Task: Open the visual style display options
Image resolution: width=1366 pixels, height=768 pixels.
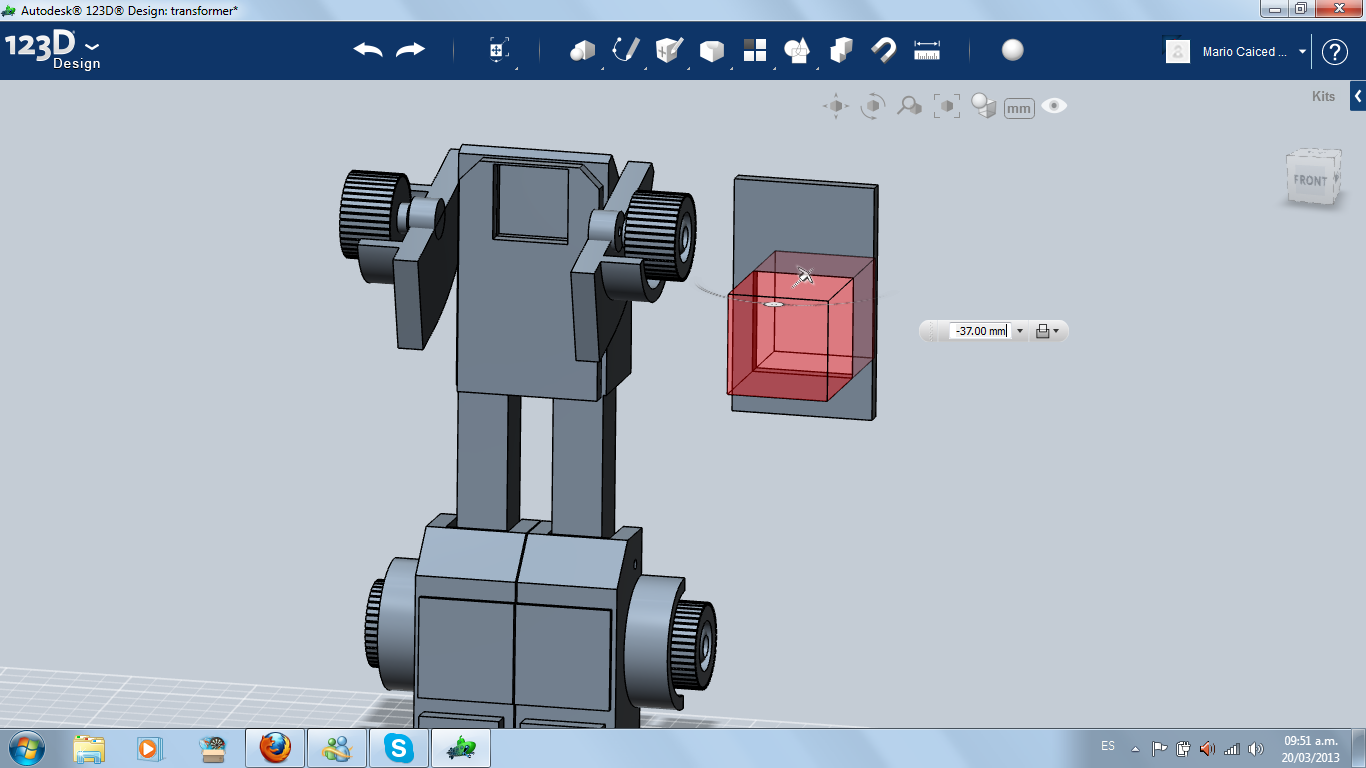Action: [x=984, y=106]
